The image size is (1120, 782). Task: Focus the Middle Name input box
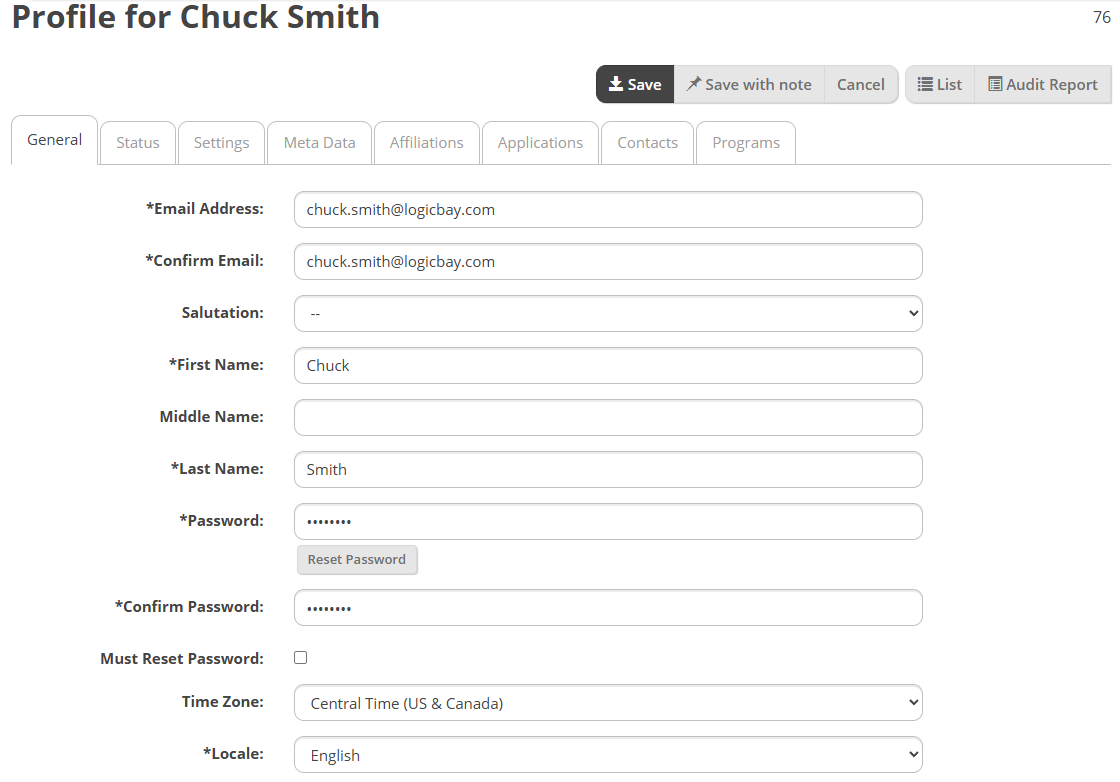608,418
